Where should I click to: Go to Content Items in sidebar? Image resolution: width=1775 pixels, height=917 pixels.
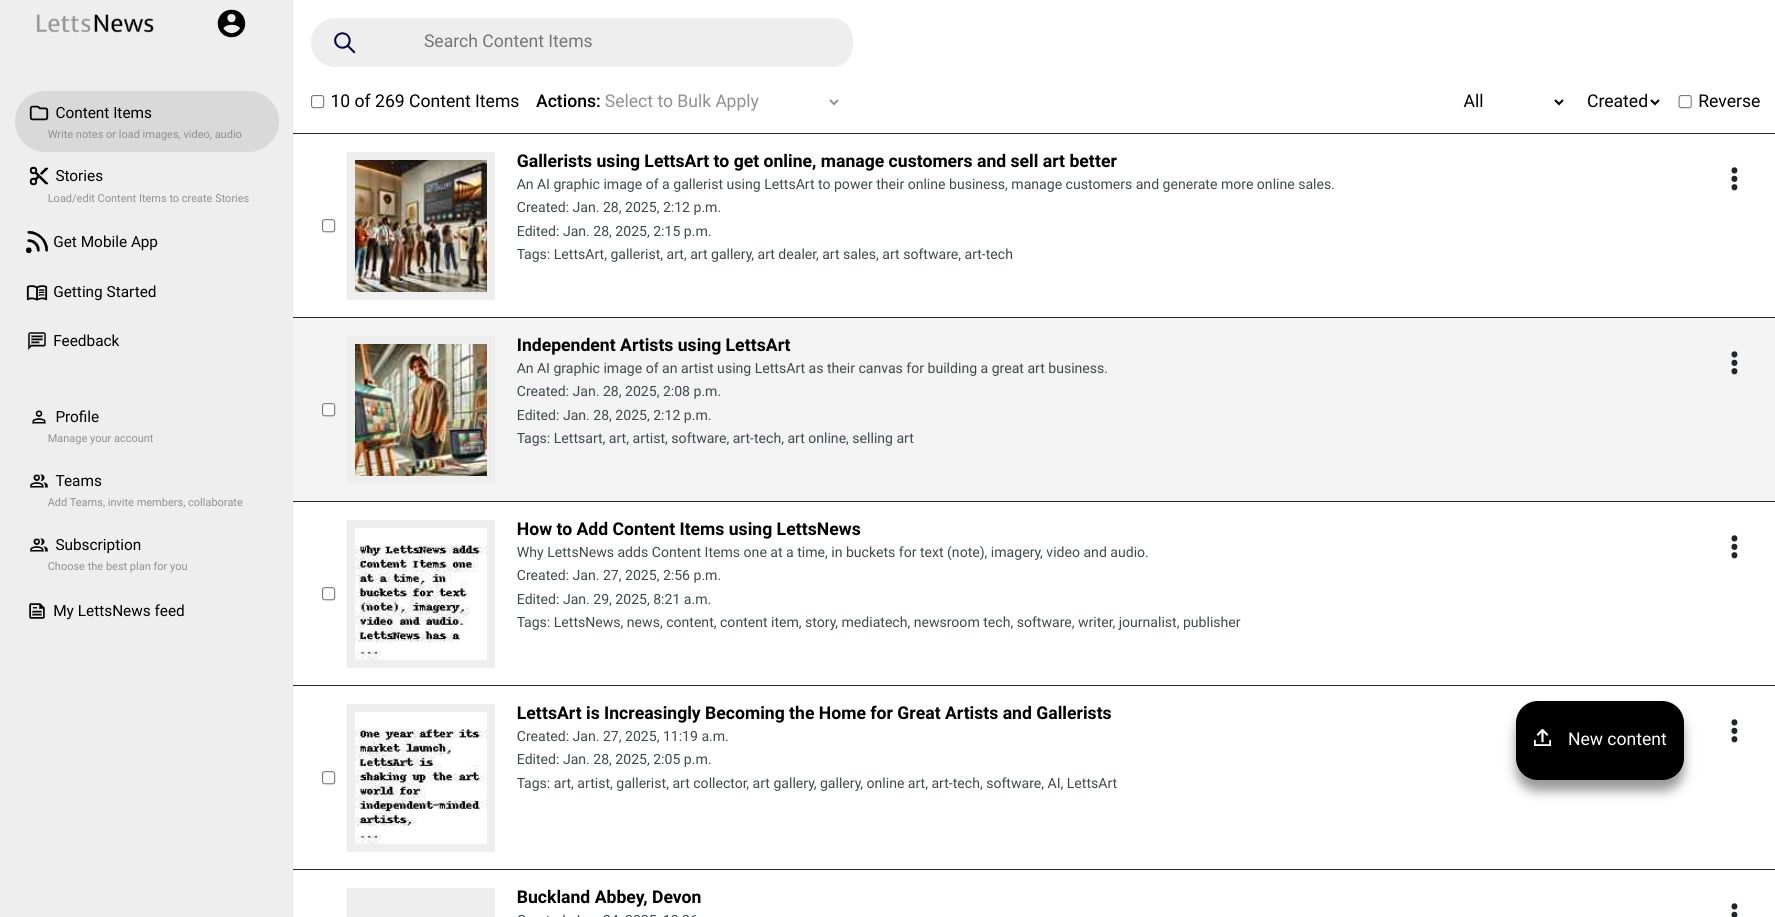[x=147, y=122]
